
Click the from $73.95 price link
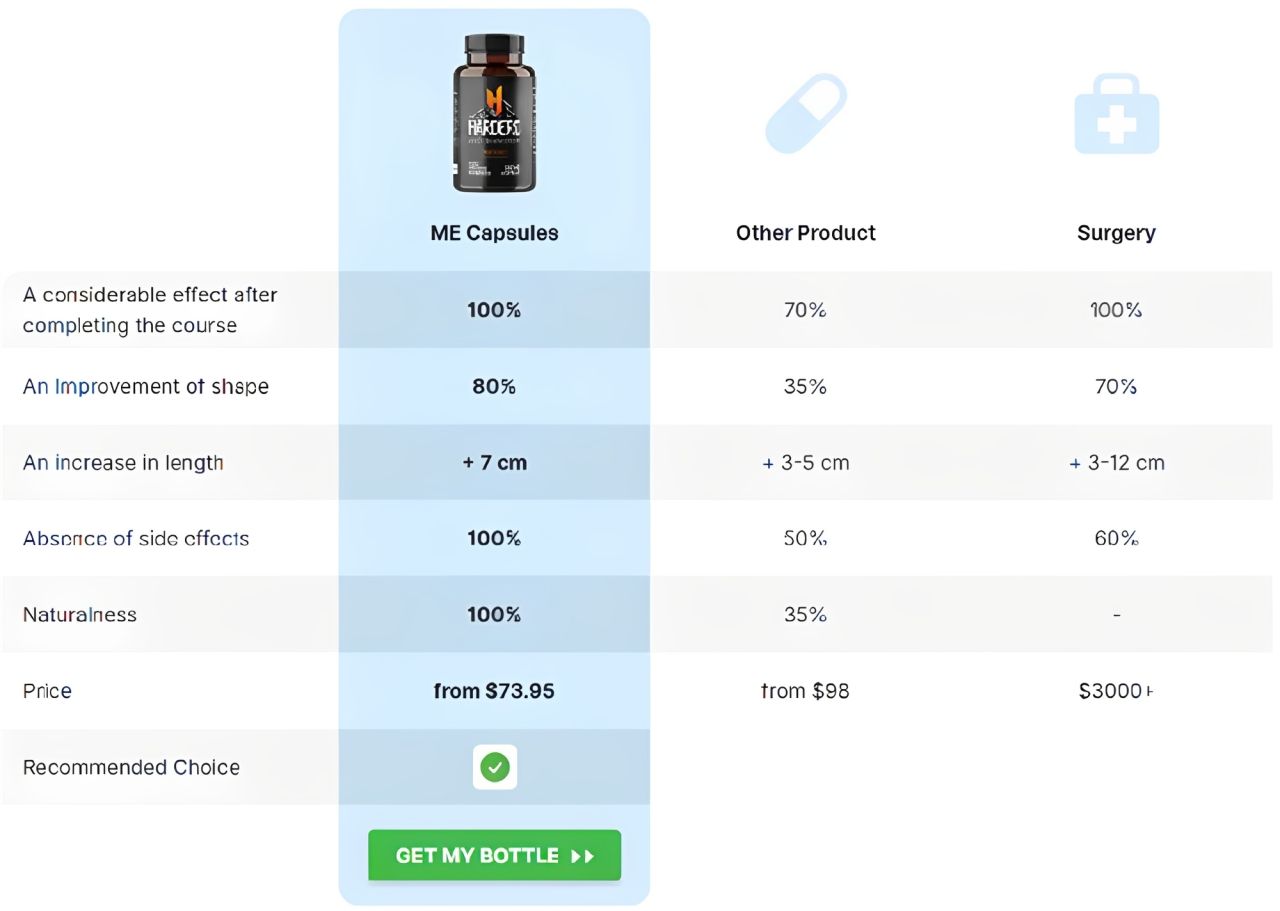494,690
